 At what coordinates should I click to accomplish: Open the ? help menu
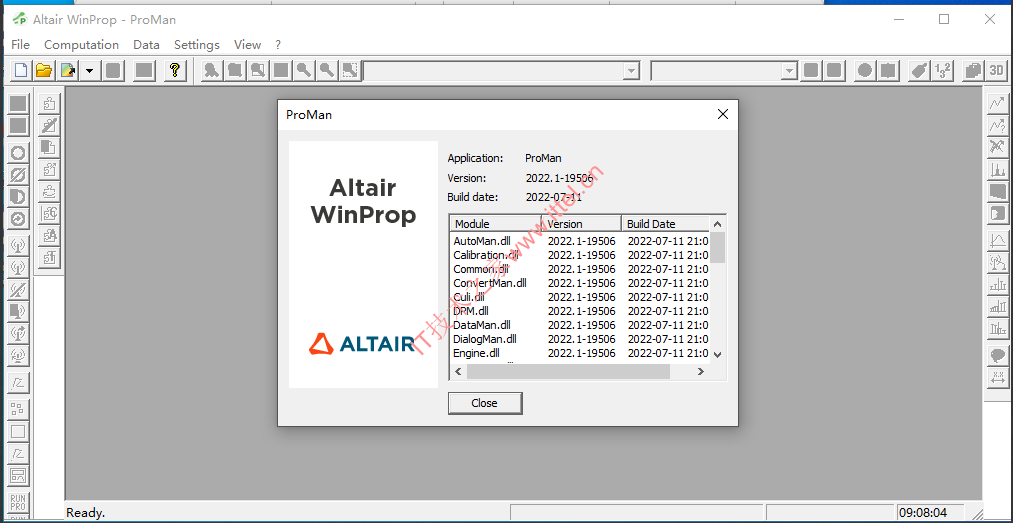pos(278,45)
